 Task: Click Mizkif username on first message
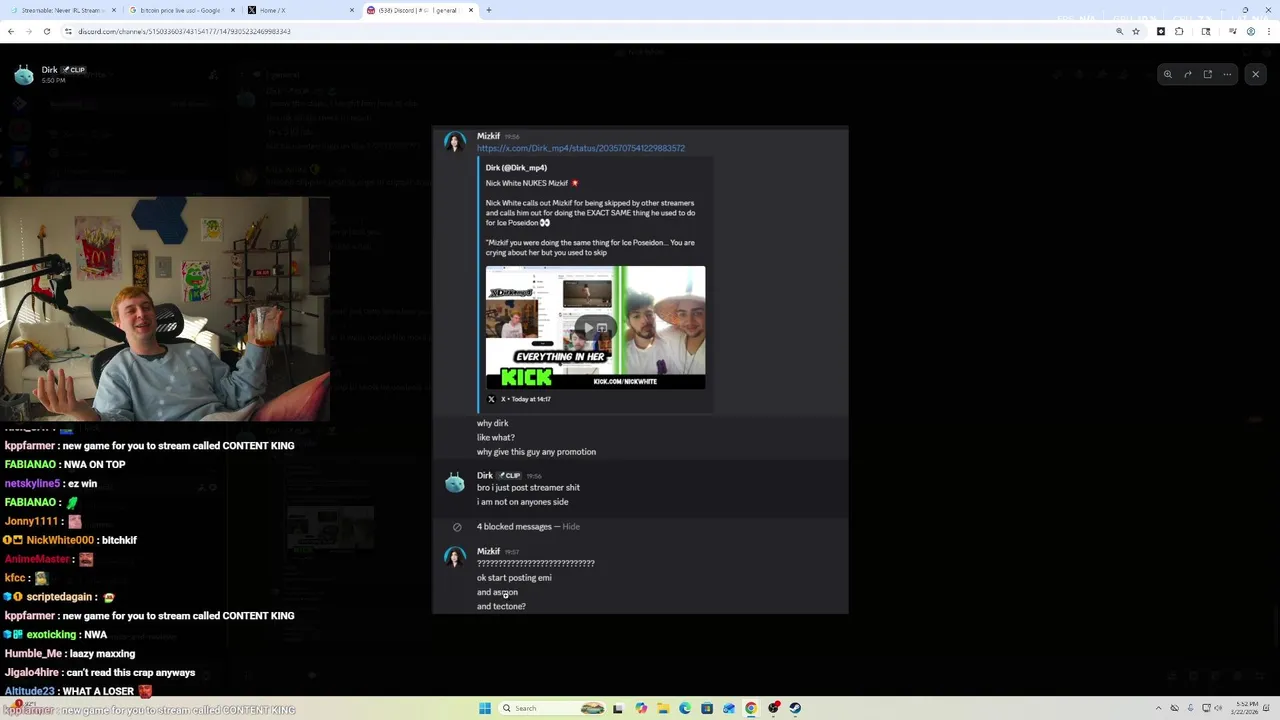pos(488,136)
